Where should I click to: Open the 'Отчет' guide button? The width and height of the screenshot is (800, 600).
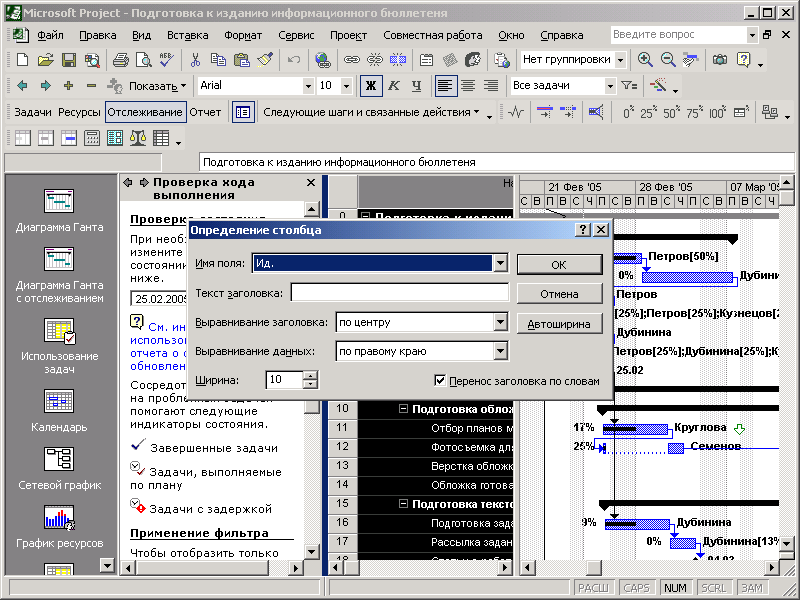click(x=205, y=112)
